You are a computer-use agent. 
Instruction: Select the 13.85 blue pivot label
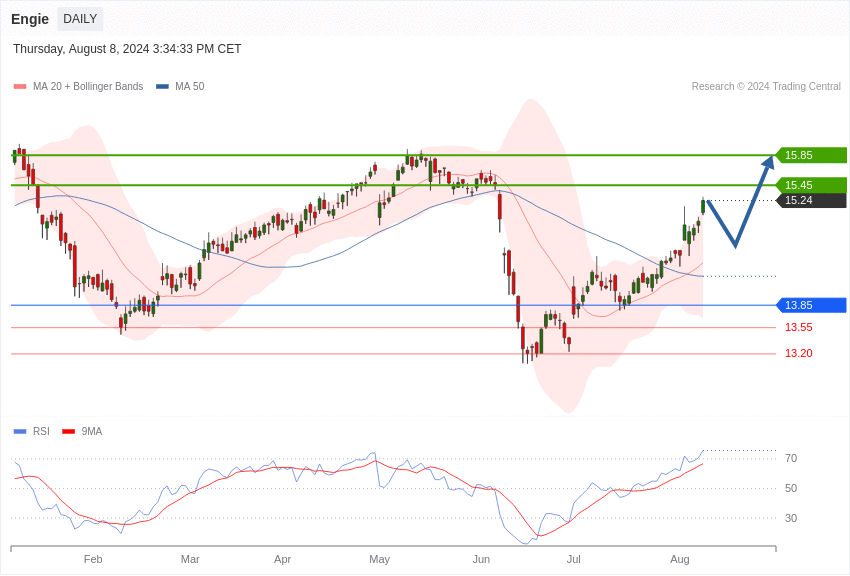(811, 305)
